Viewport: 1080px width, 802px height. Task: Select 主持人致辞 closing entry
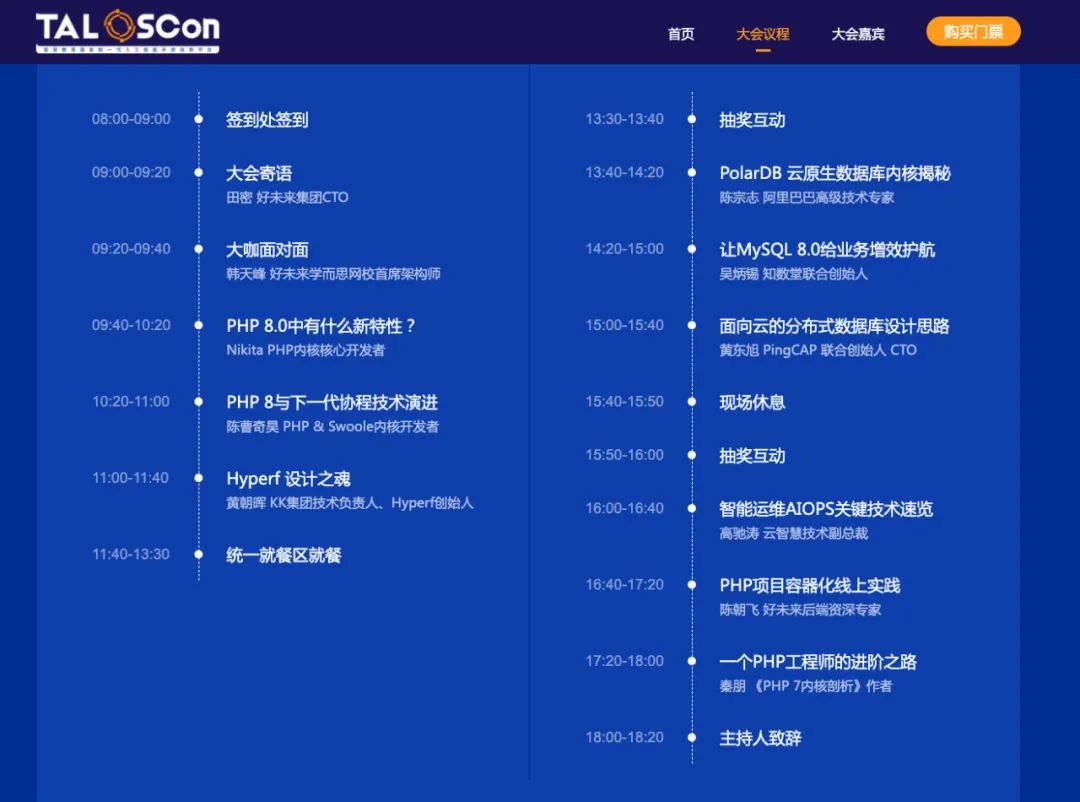(x=760, y=739)
